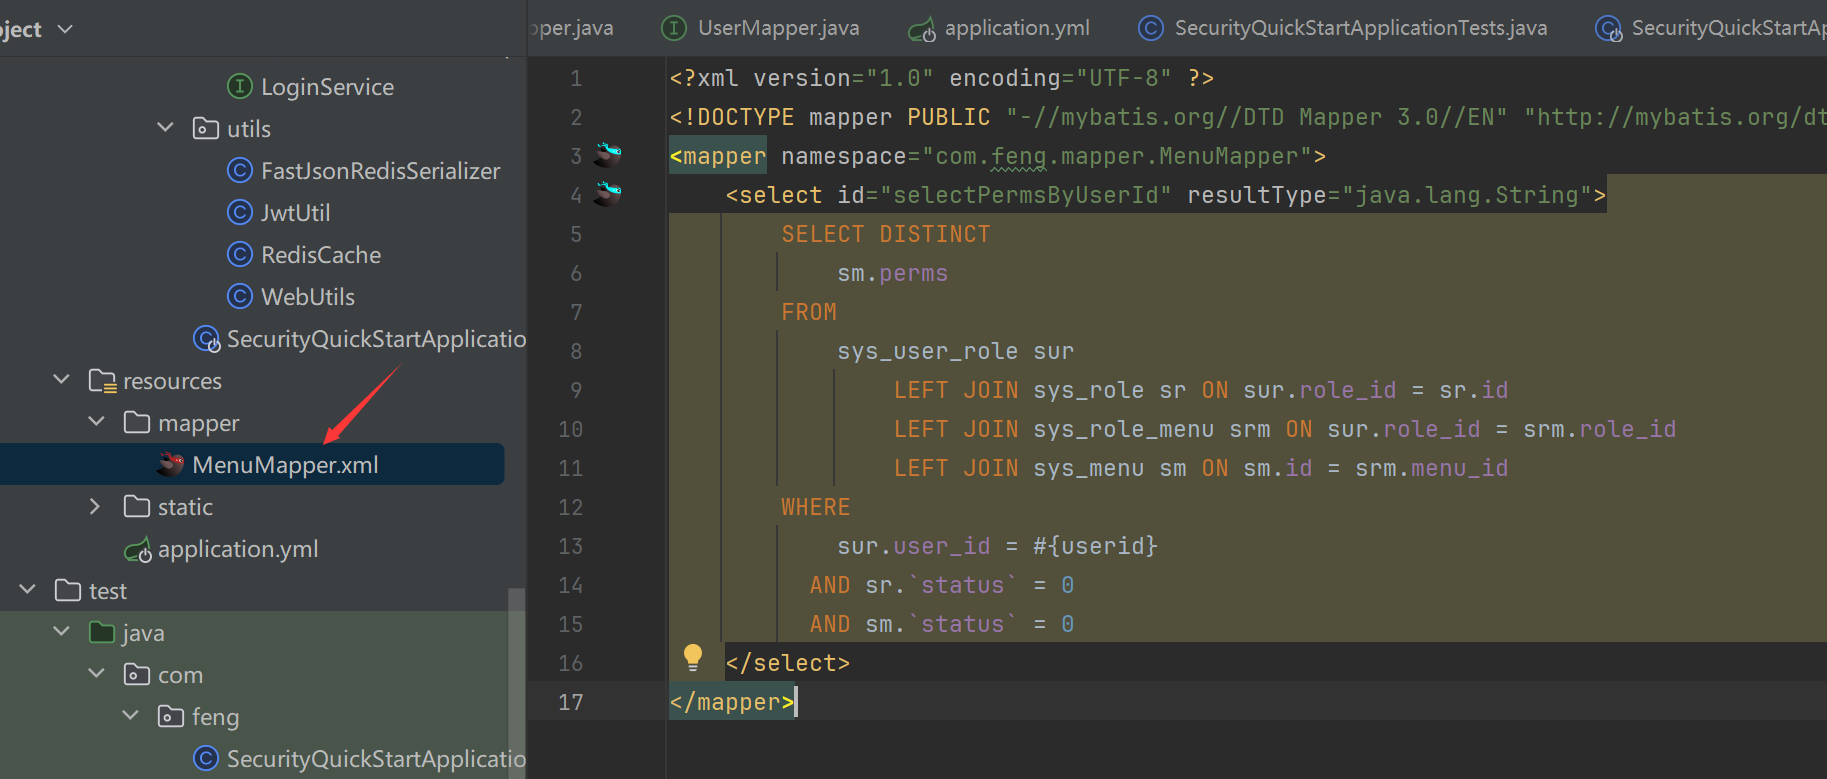Switch to the application.yml editor tab

(x=998, y=28)
